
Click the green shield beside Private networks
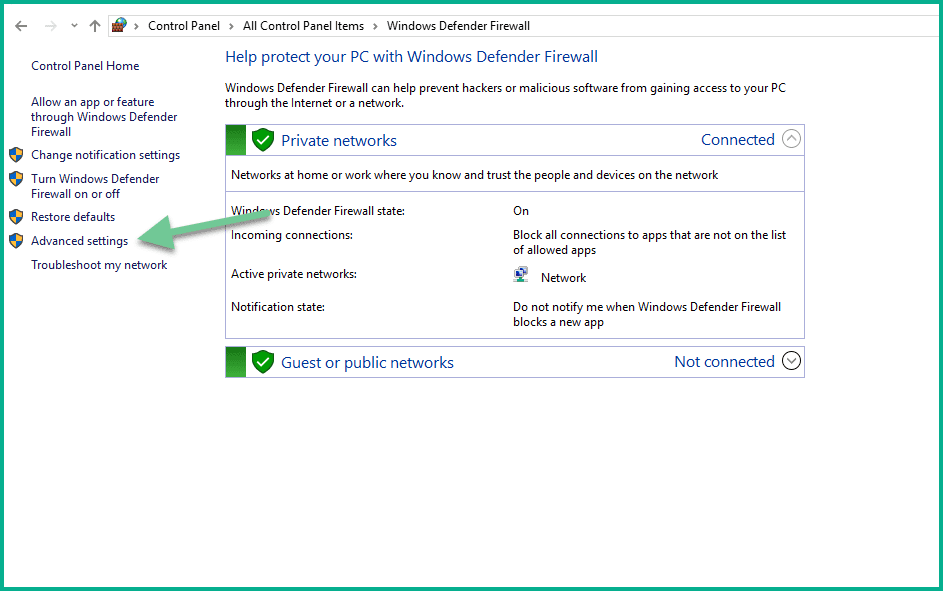(263, 140)
